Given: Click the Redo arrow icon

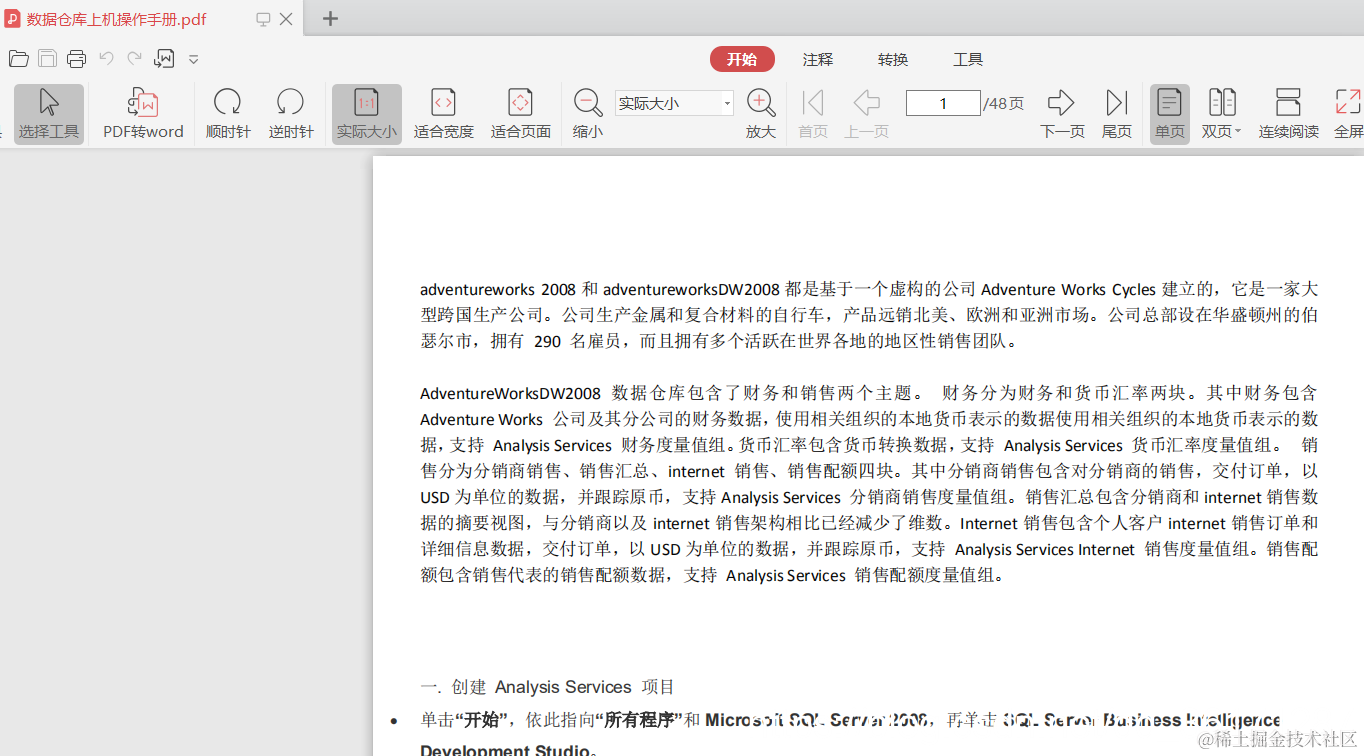Looking at the screenshot, I should click(x=134, y=59).
